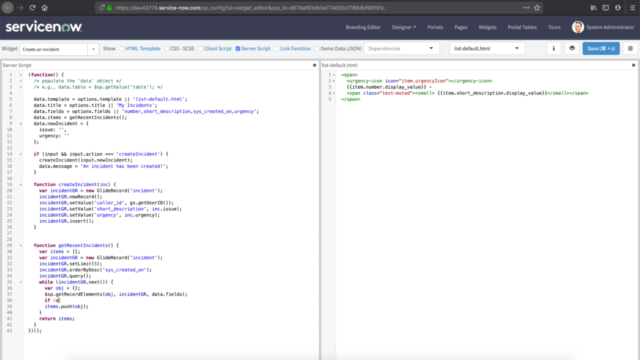The width and height of the screenshot is (640, 360).
Task: Preview widget with the eye icon
Action: click(572, 49)
